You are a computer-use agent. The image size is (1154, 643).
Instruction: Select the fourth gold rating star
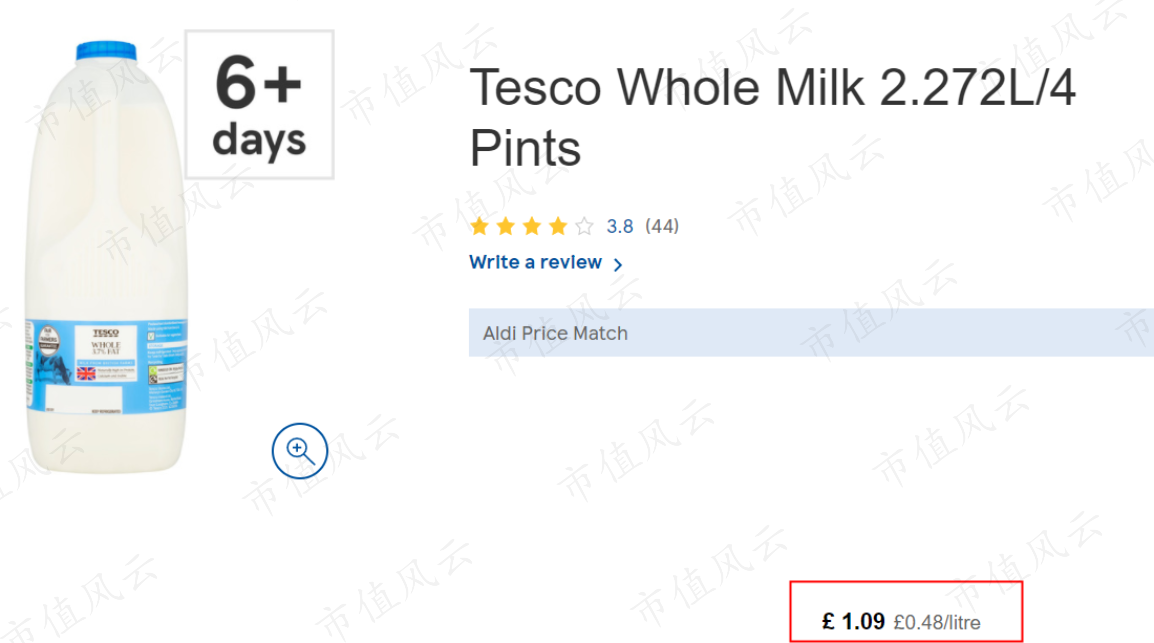[x=558, y=226]
